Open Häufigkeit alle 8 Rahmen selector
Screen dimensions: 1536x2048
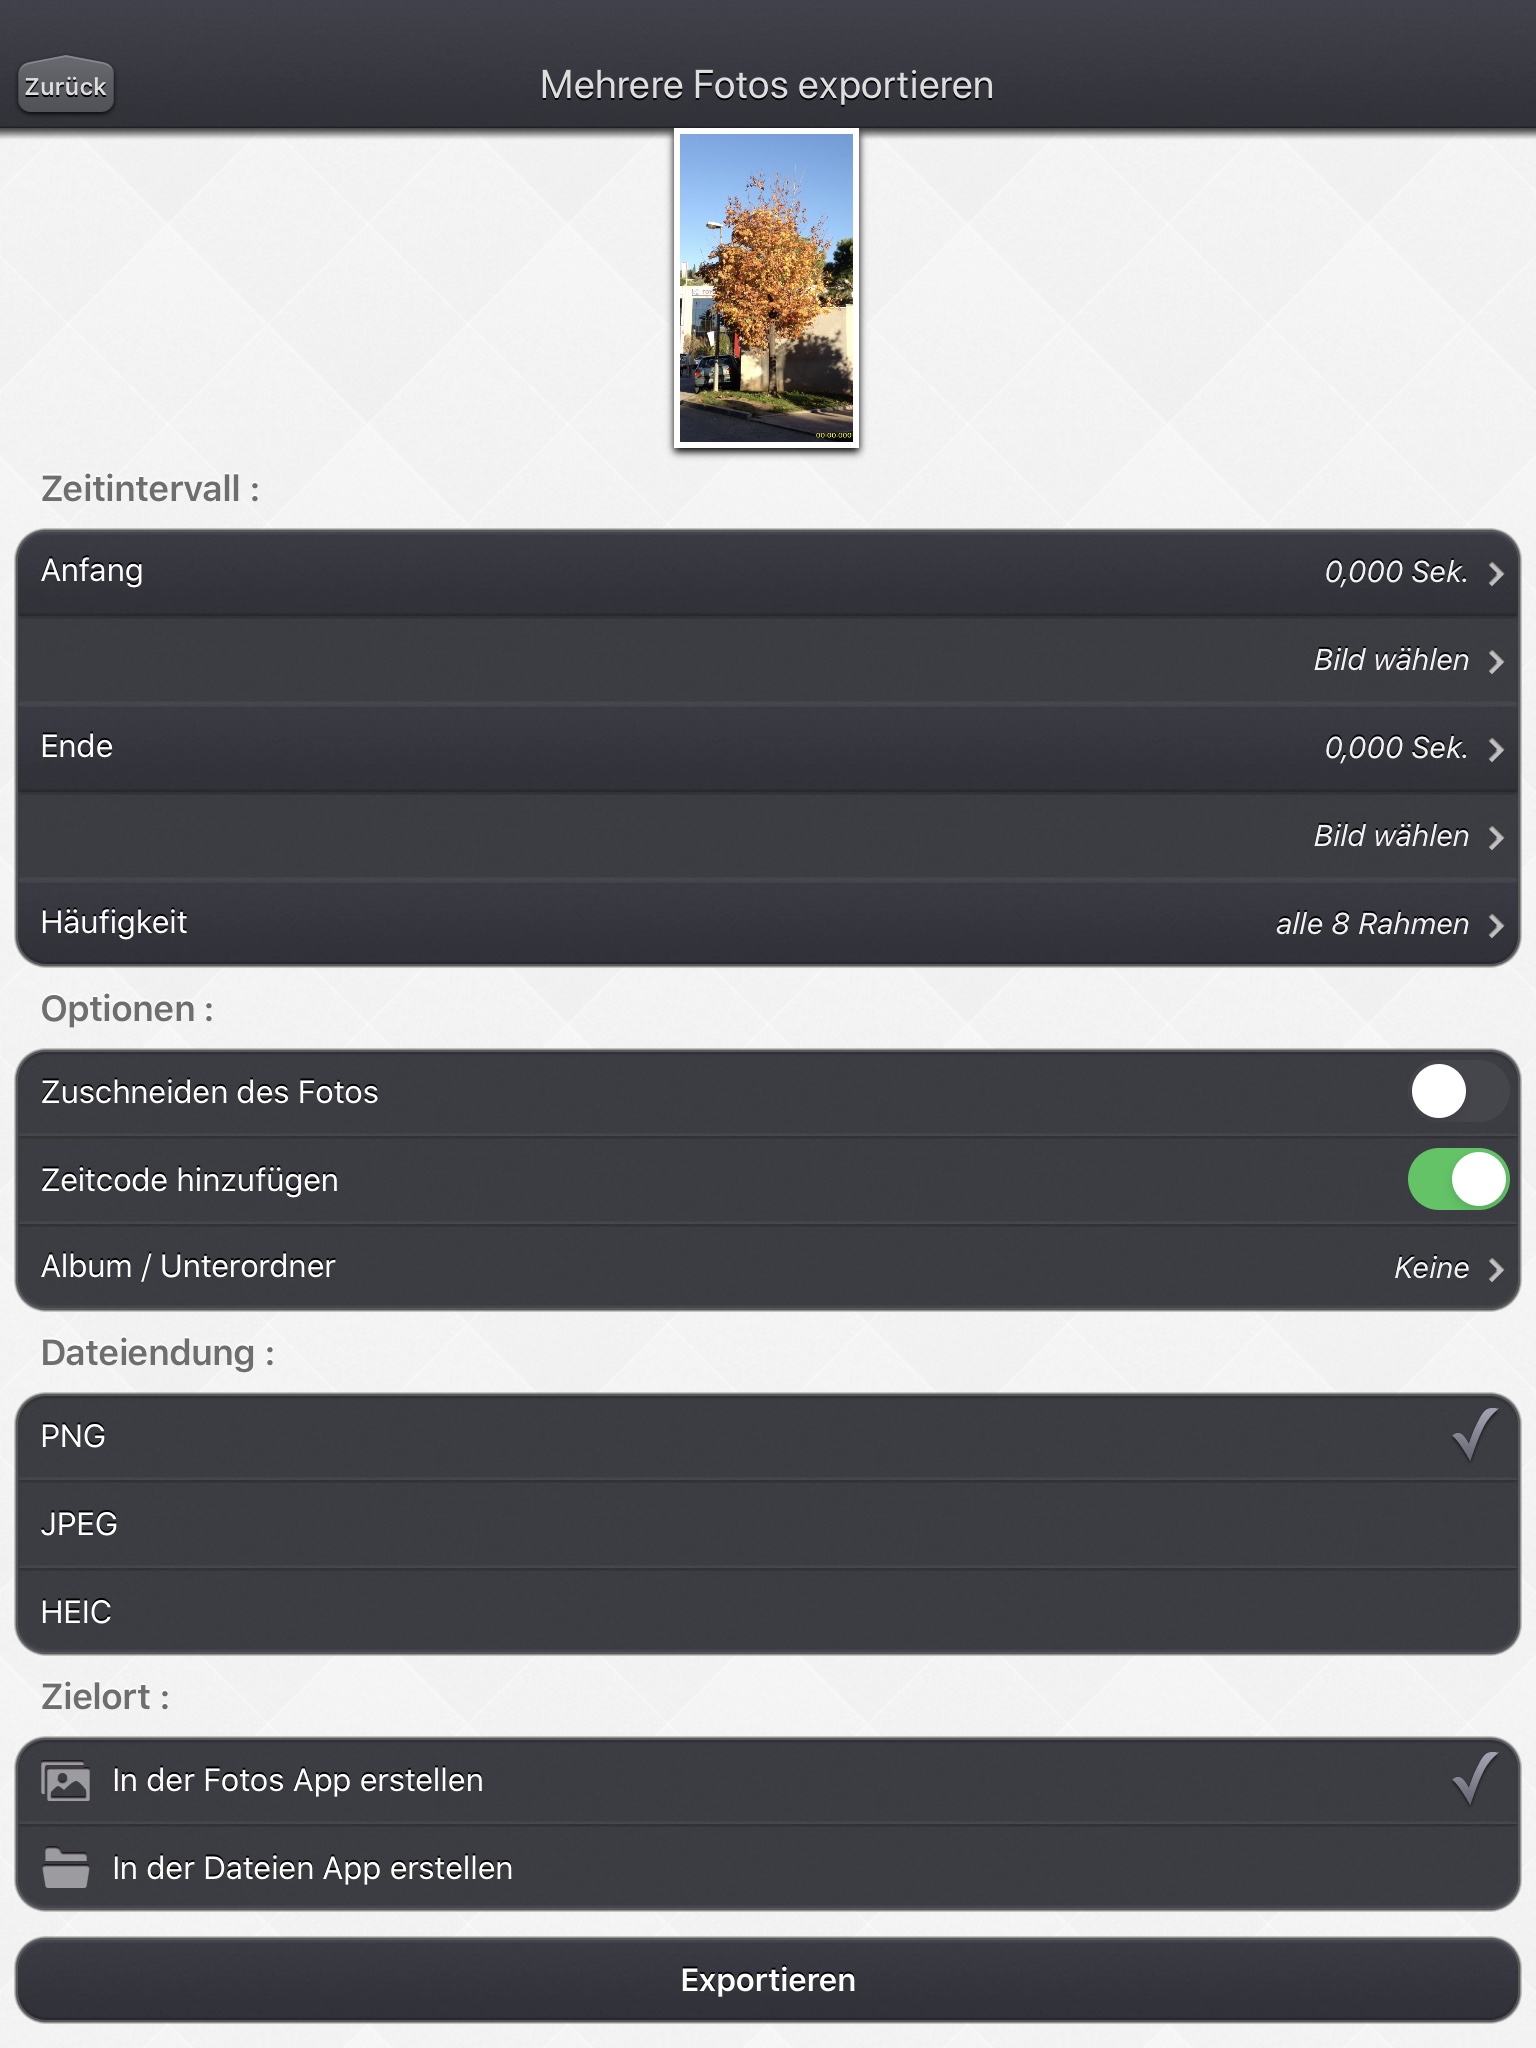[768, 923]
